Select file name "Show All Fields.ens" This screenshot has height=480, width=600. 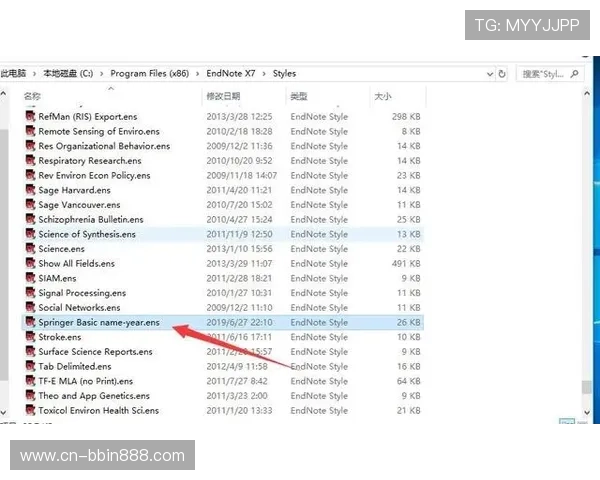click(x=76, y=263)
